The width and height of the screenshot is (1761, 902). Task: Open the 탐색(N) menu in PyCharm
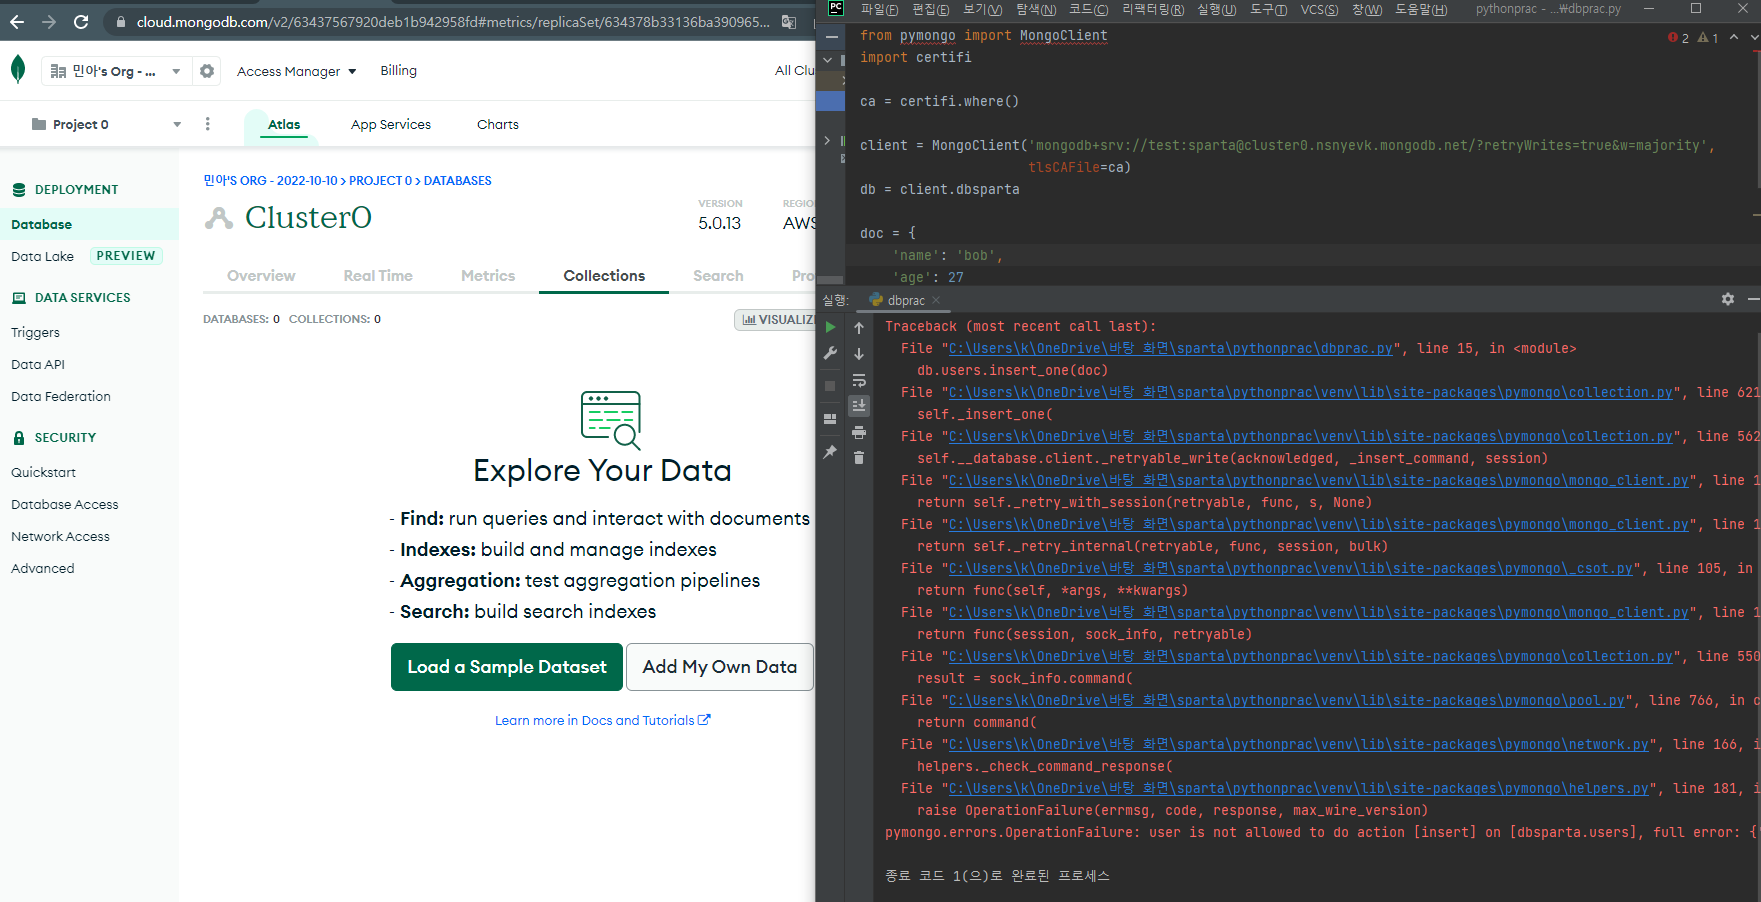click(1035, 9)
